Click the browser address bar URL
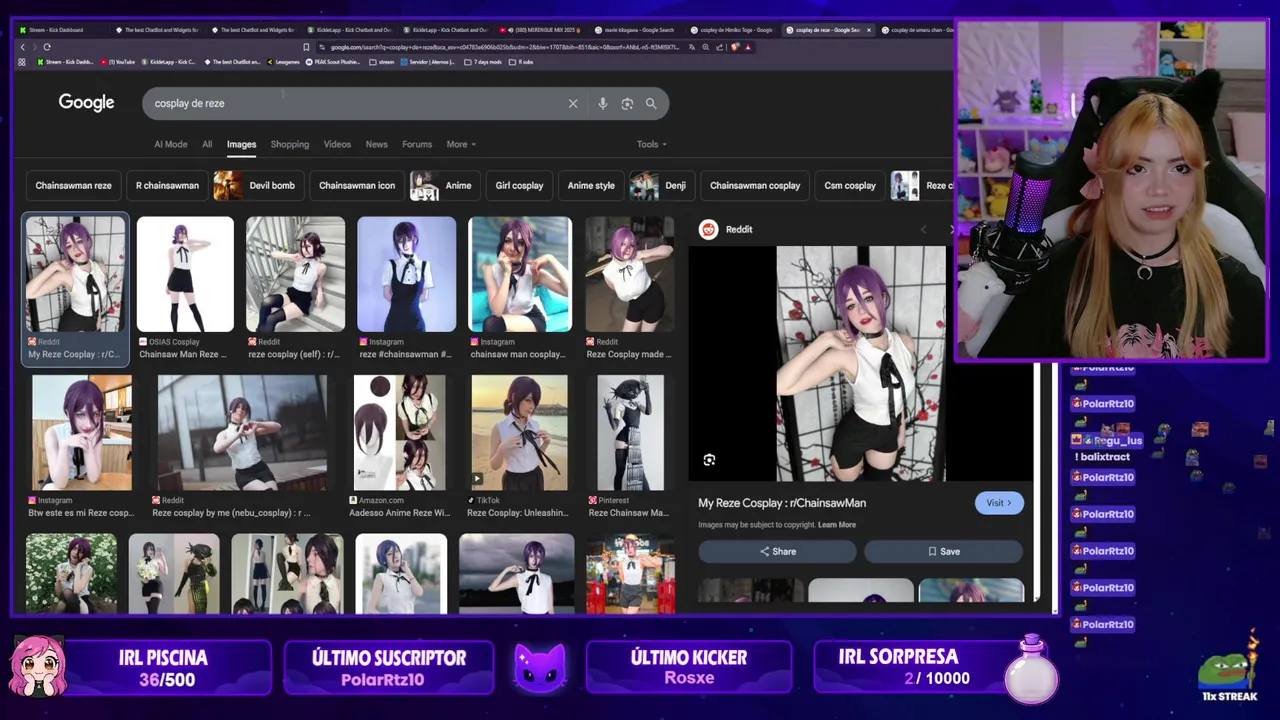The width and height of the screenshot is (1280, 720). [x=504, y=47]
